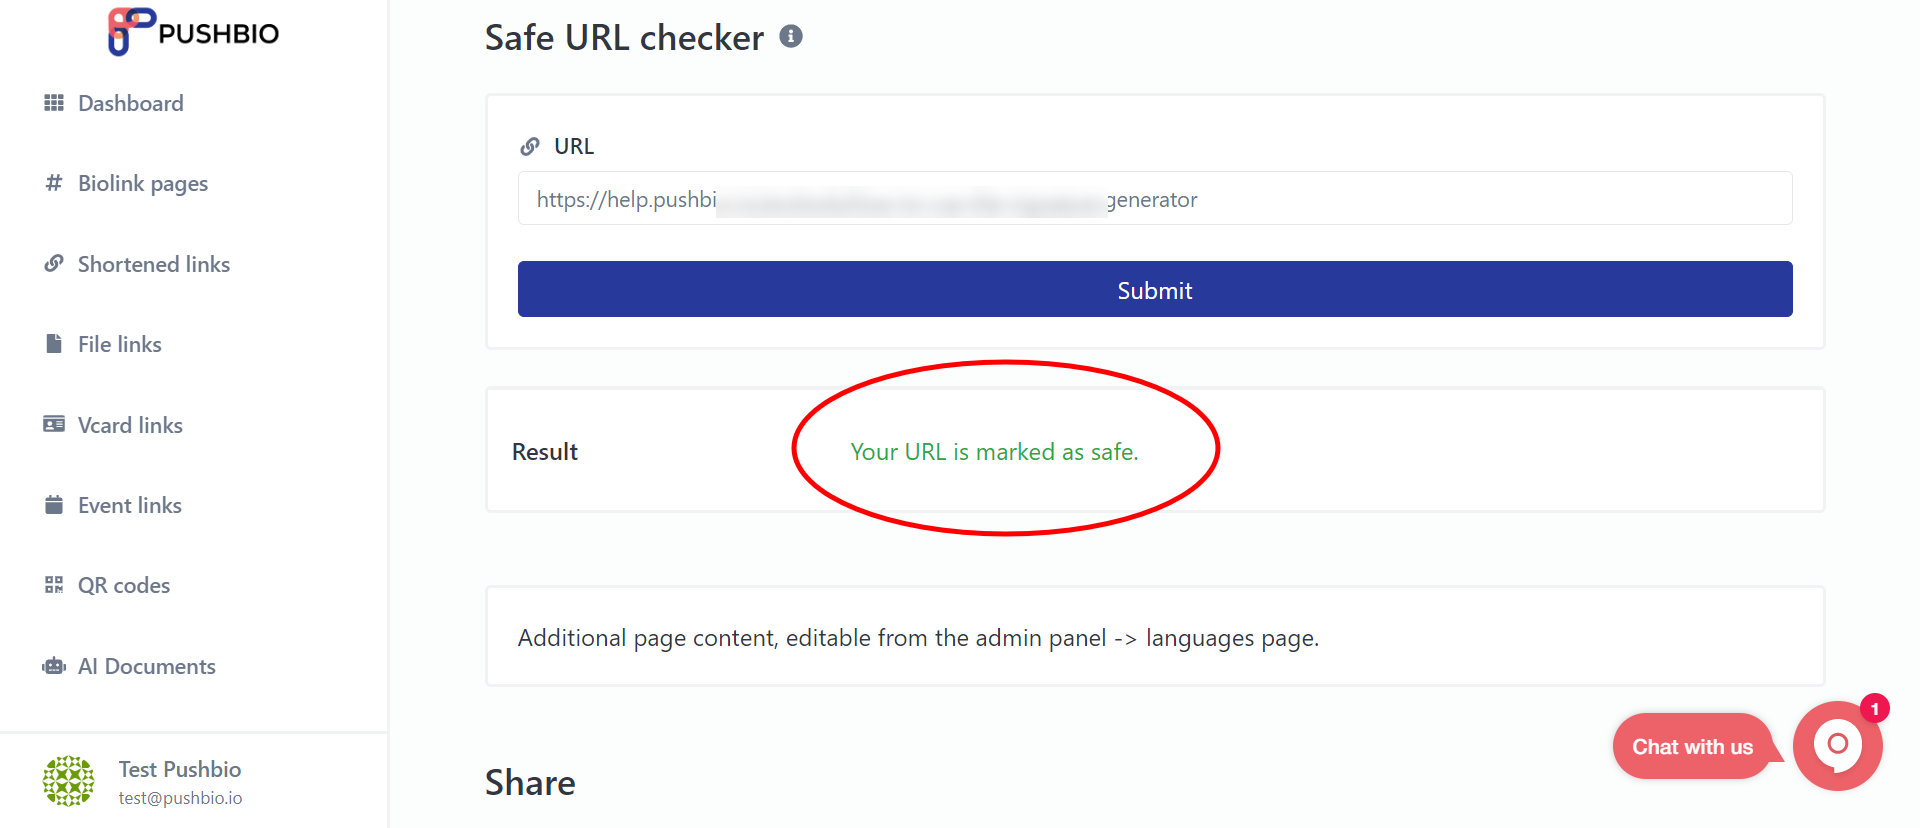Click the link icon next to URL label
This screenshot has height=828, width=1920.
[530, 146]
